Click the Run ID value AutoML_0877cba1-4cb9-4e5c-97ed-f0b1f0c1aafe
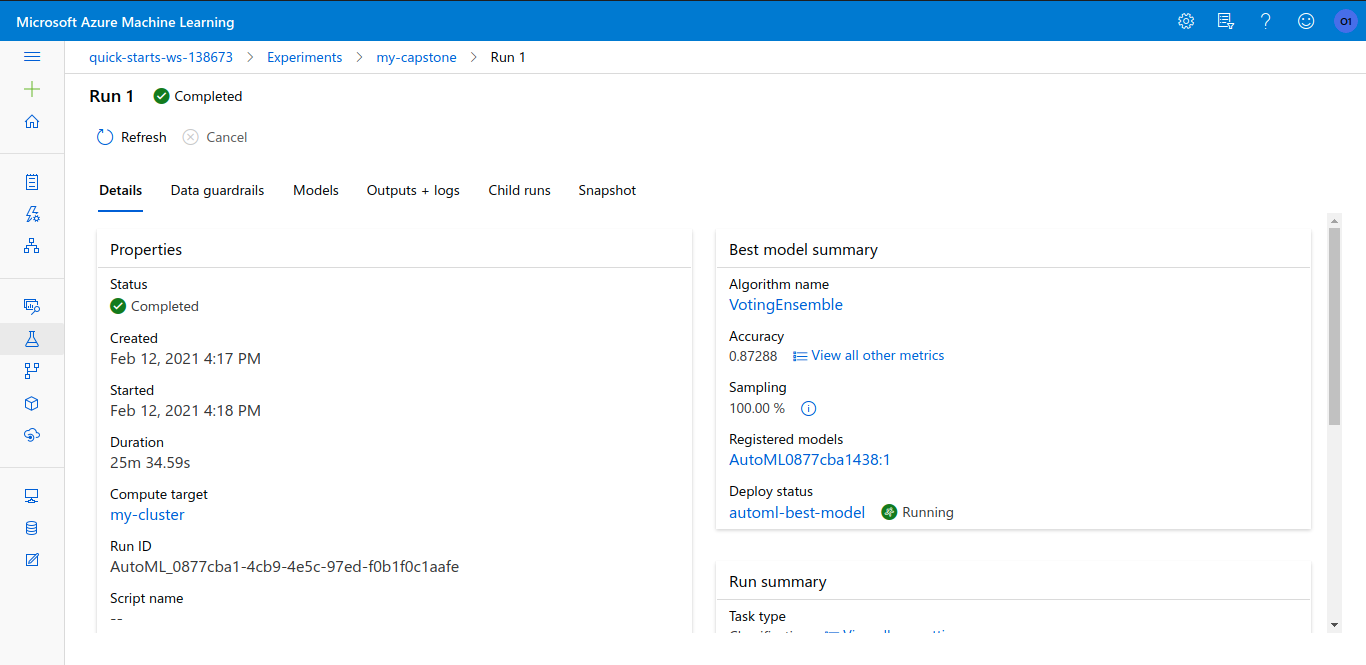This screenshot has width=1366, height=665. click(285, 567)
